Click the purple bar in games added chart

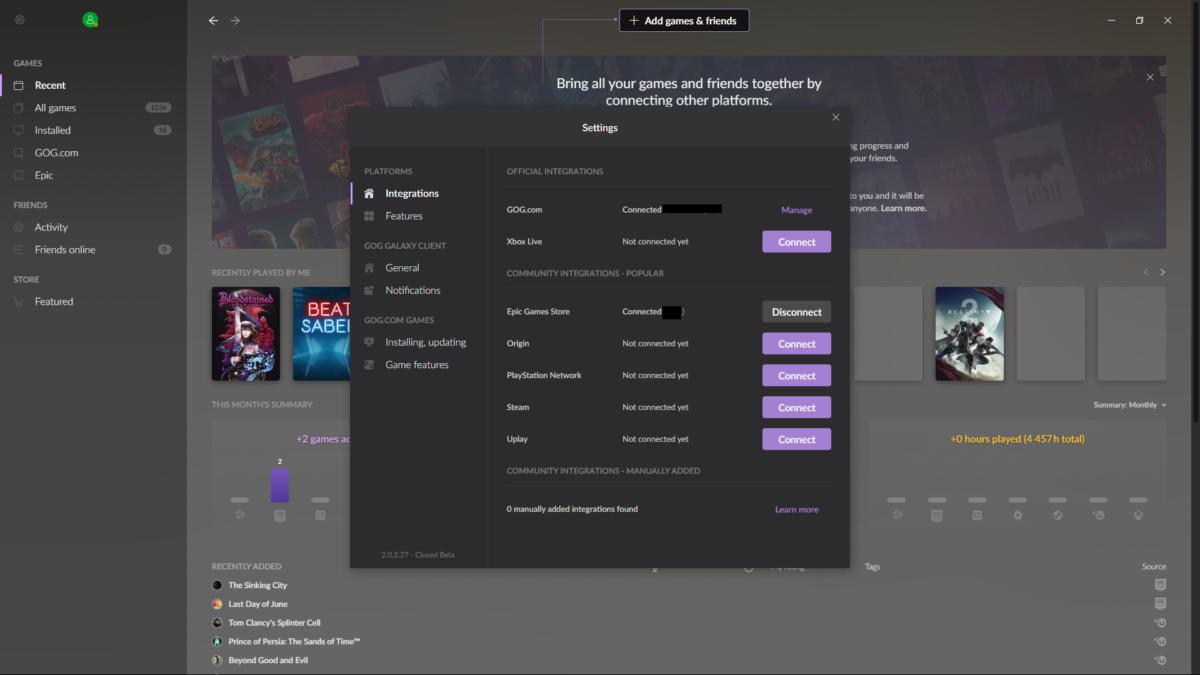280,485
